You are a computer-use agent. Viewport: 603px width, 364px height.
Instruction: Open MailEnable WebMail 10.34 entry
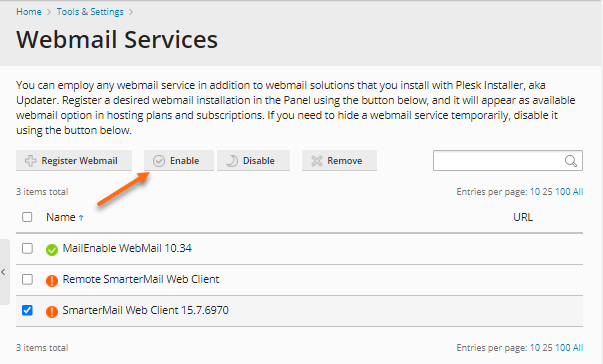coord(127,248)
